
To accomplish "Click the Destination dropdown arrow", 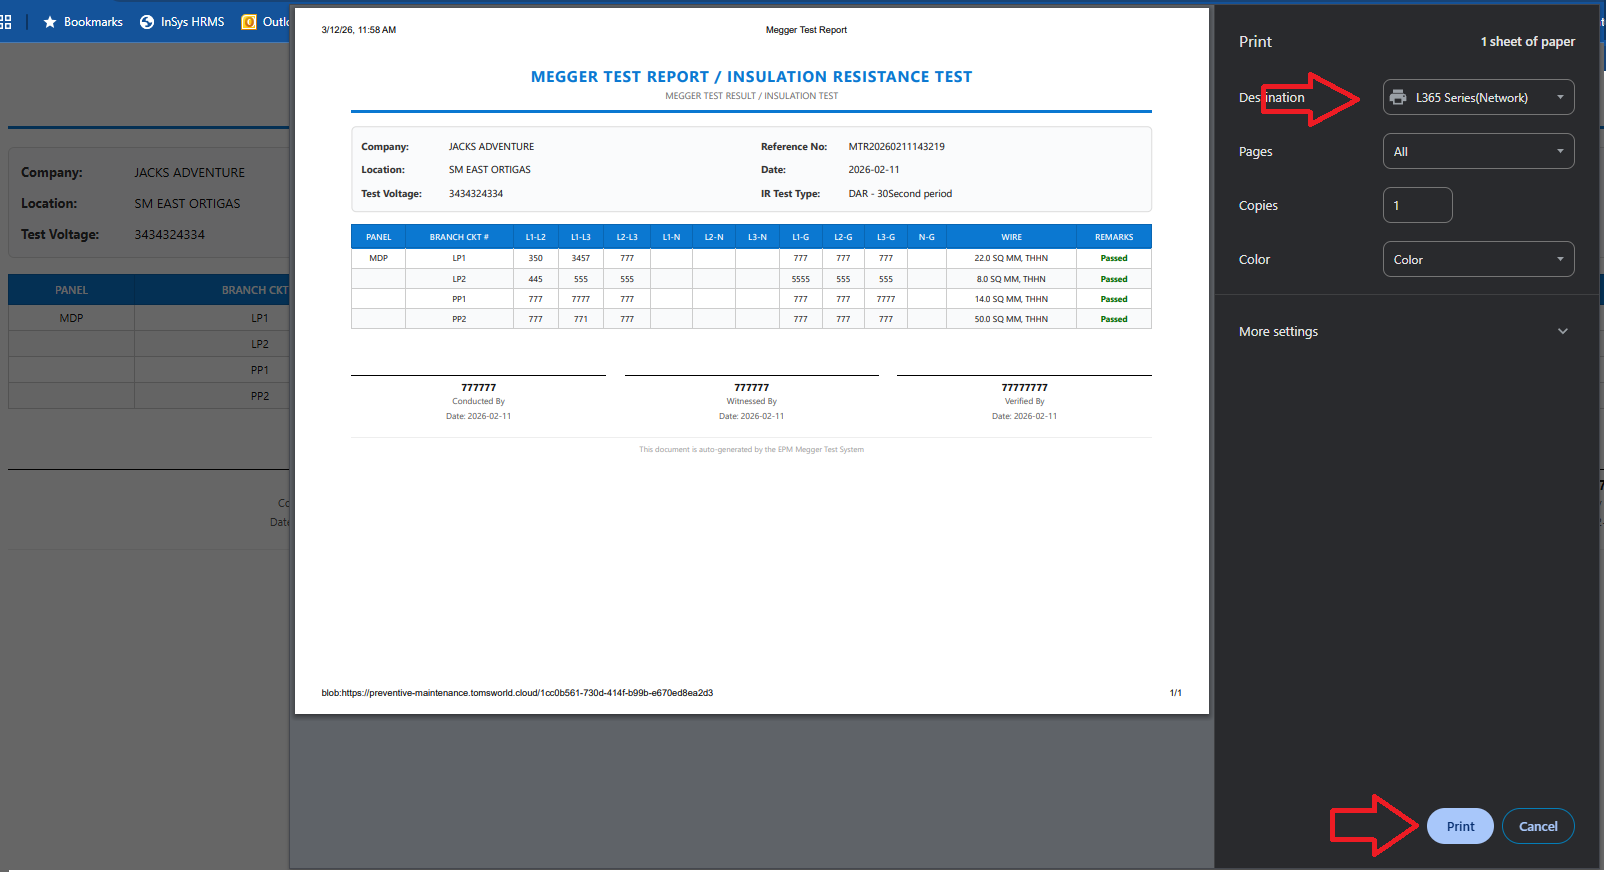I will pos(1560,97).
